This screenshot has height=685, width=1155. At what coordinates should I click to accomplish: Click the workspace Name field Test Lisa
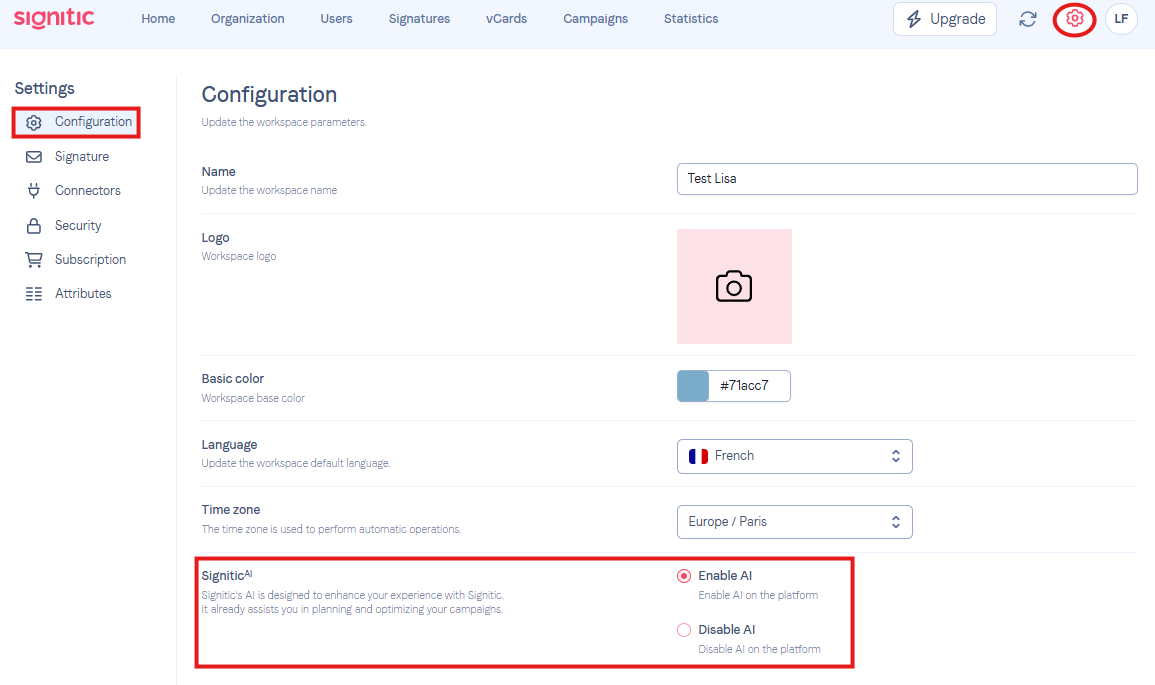[x=907, y=179]
